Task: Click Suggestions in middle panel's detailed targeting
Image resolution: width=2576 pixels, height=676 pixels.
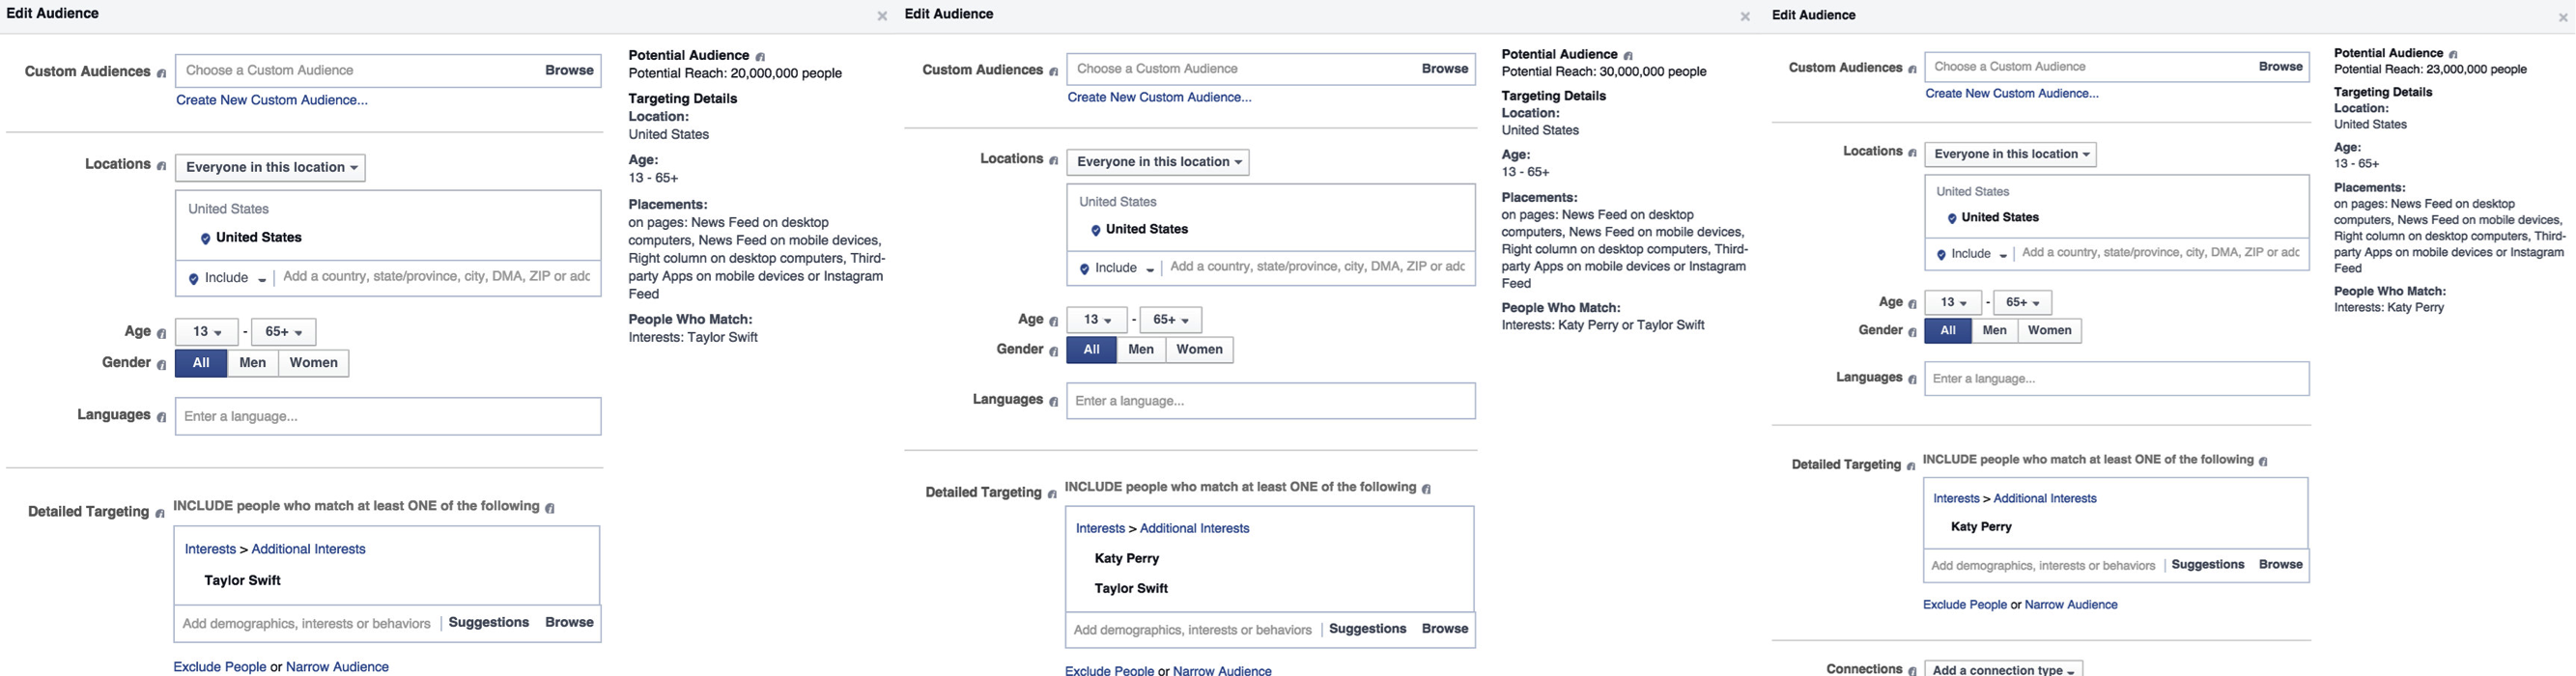Action: coord(1367,629)
